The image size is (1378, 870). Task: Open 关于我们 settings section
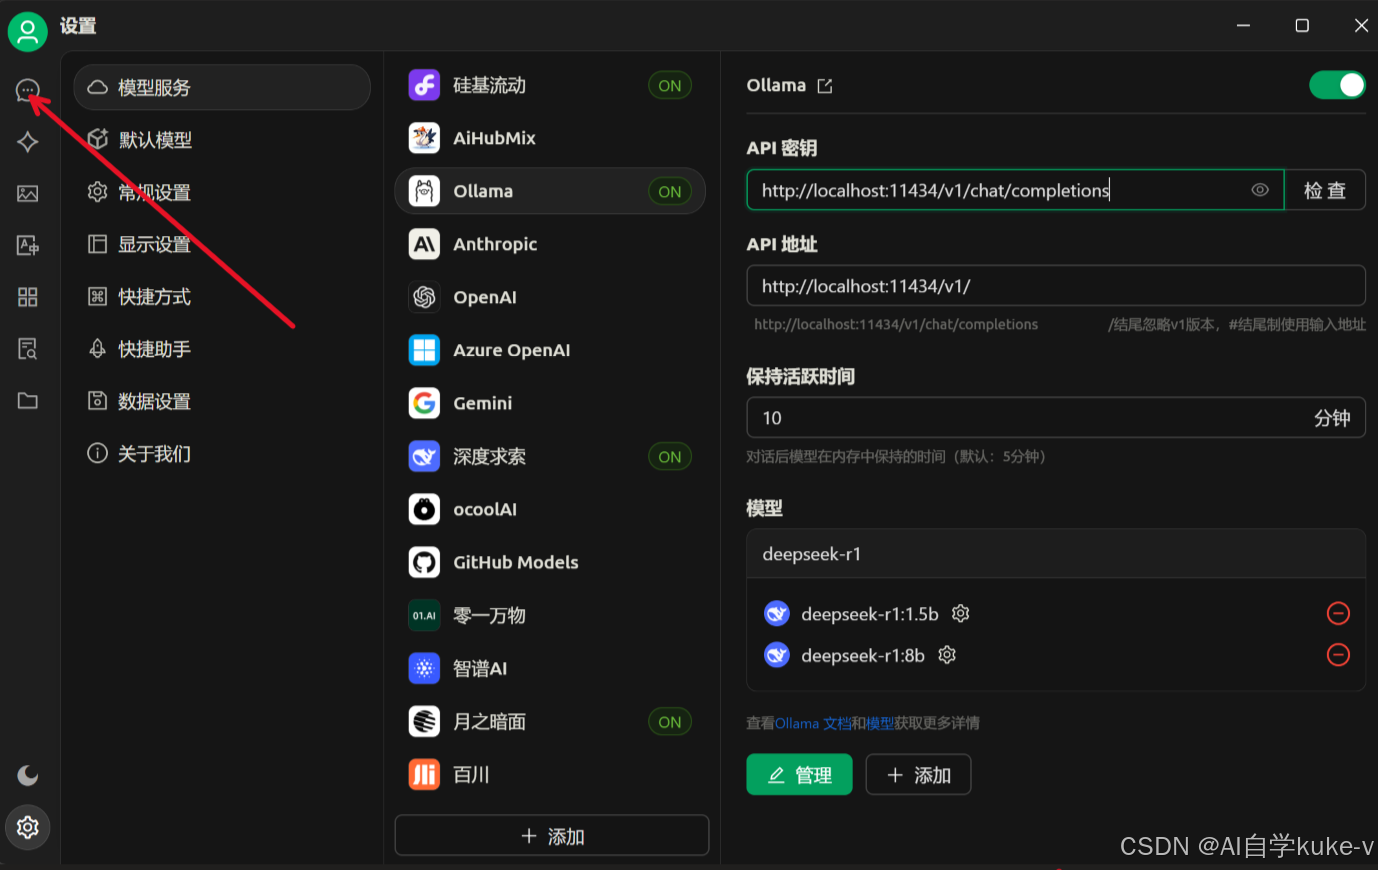[222, 453]
